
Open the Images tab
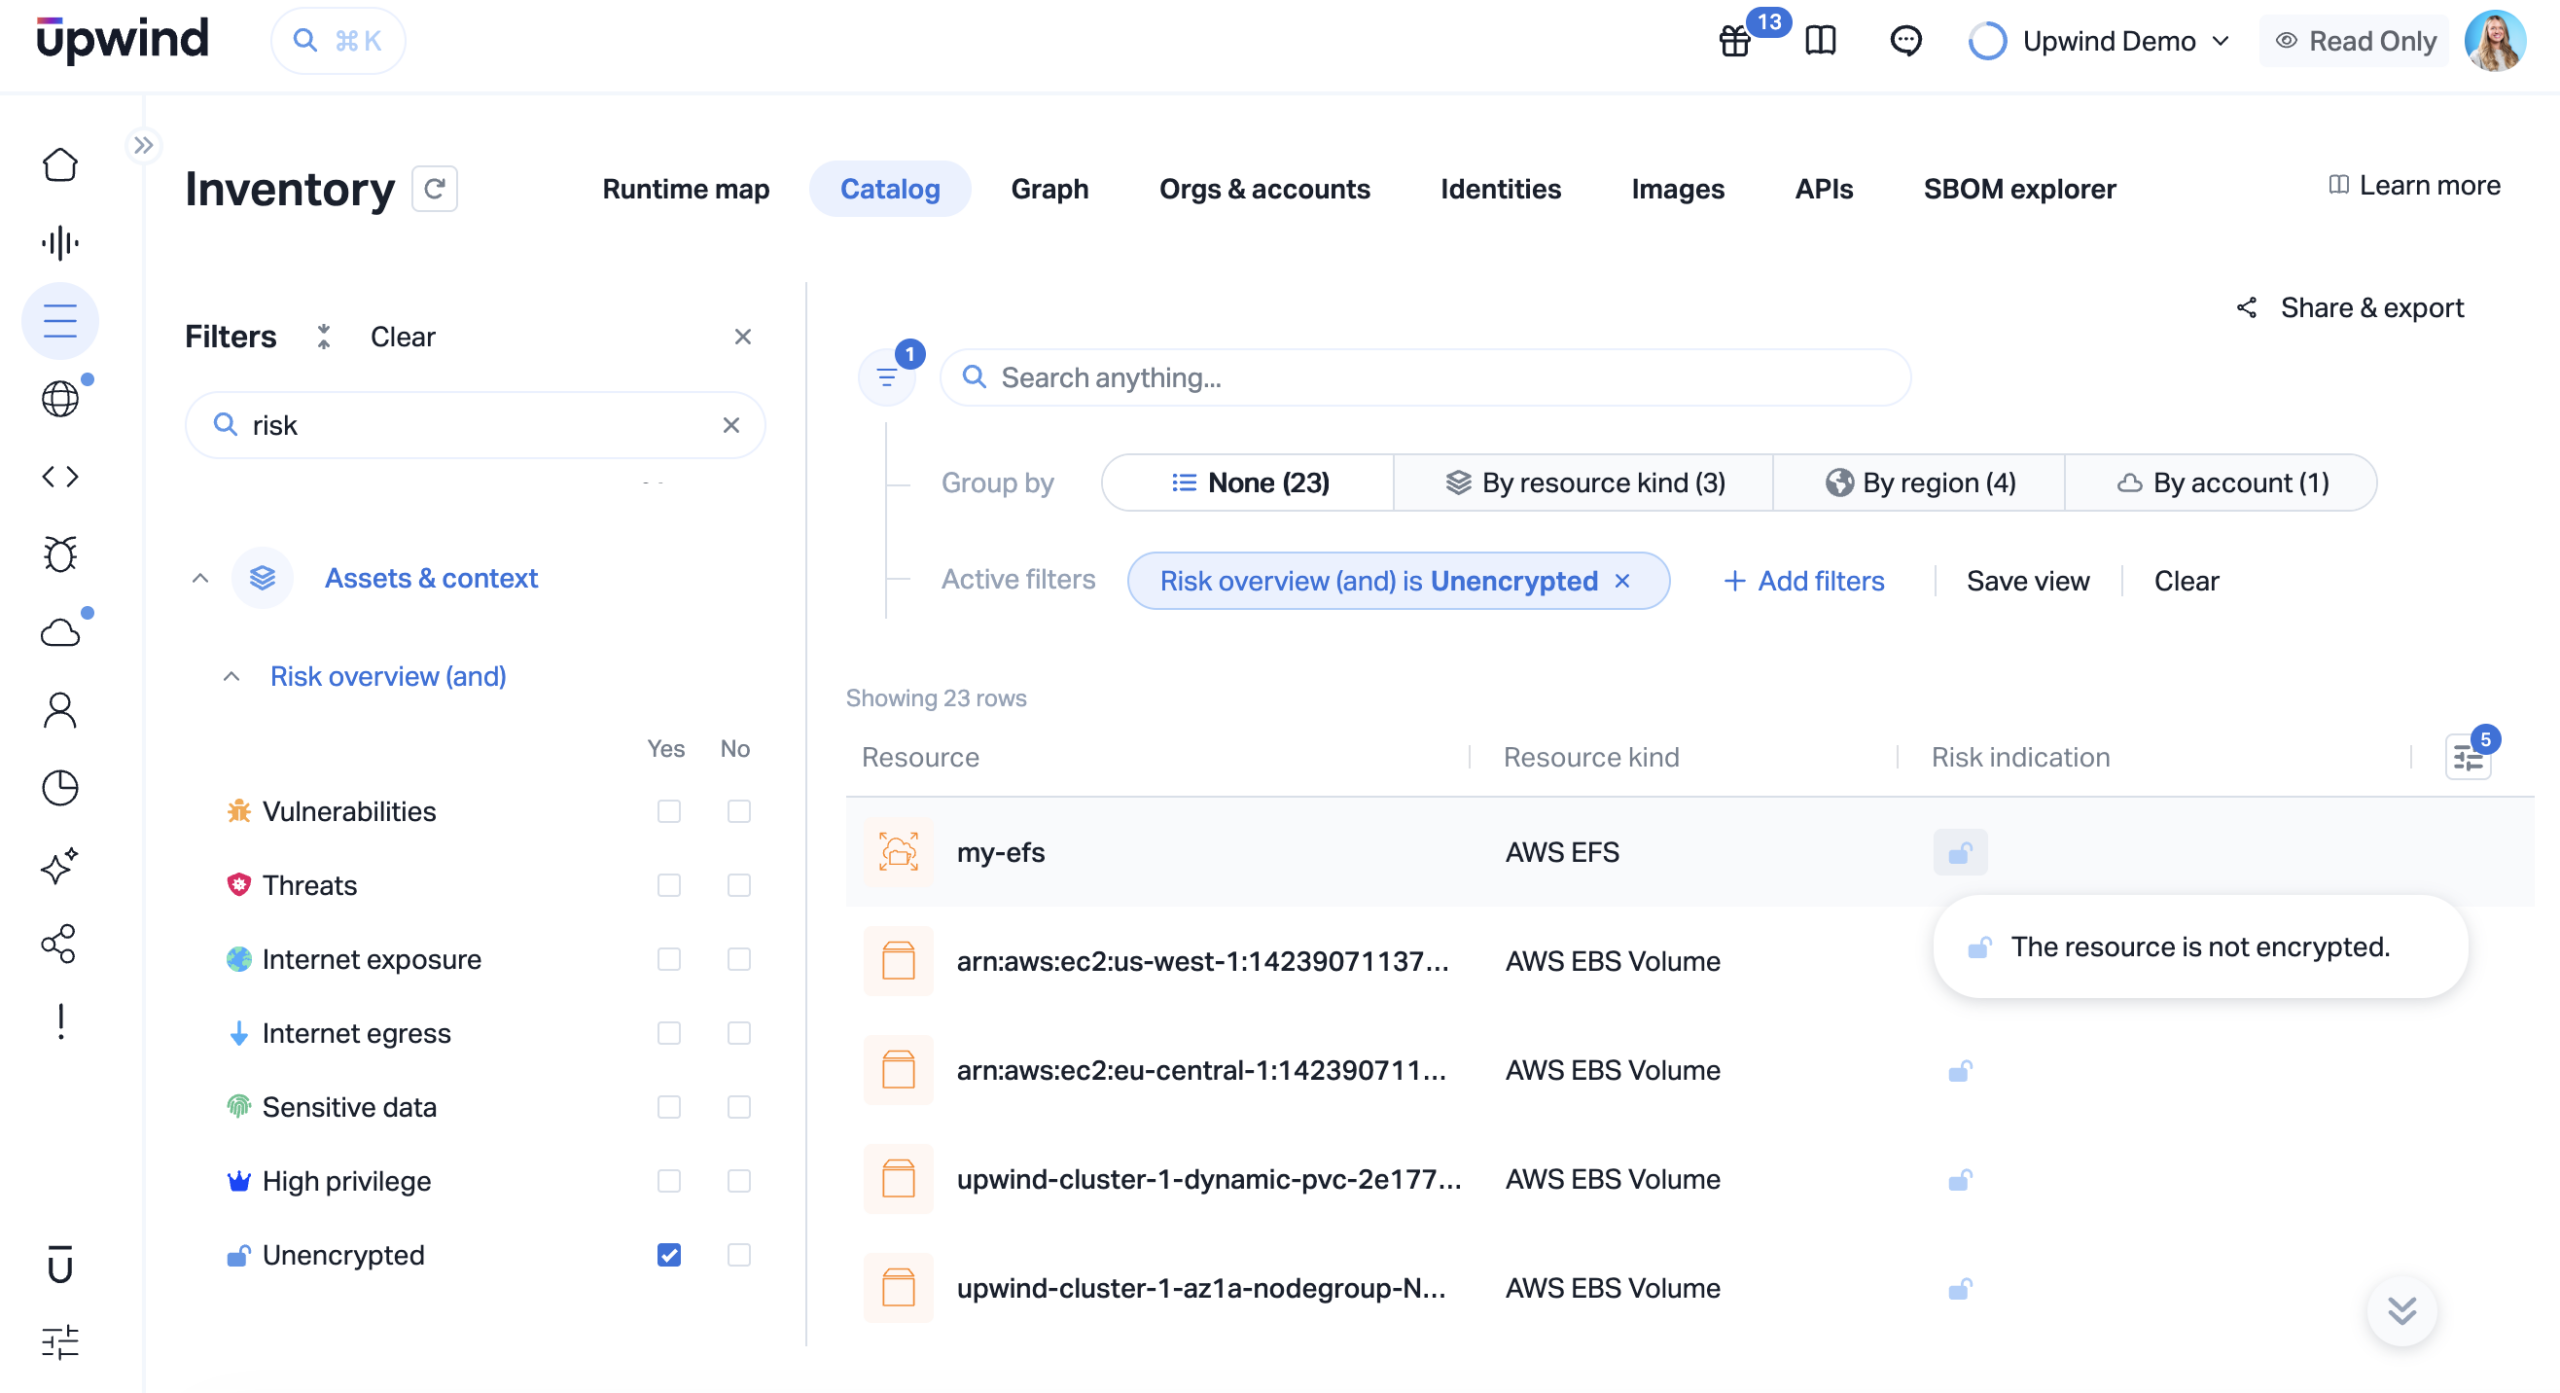[1678, 189]
